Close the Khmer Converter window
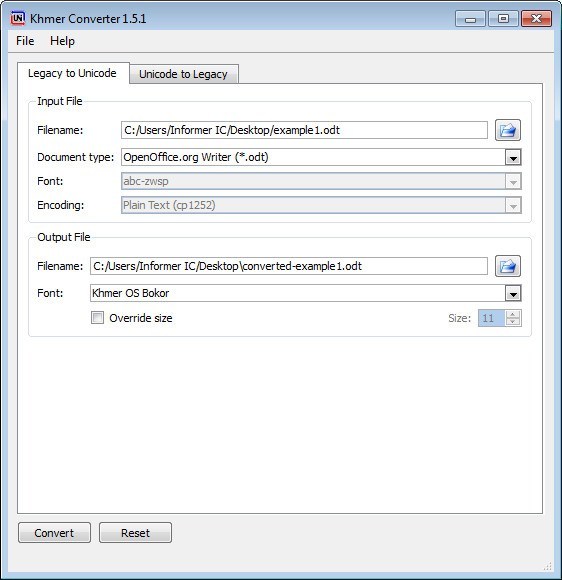 point(536,18)
